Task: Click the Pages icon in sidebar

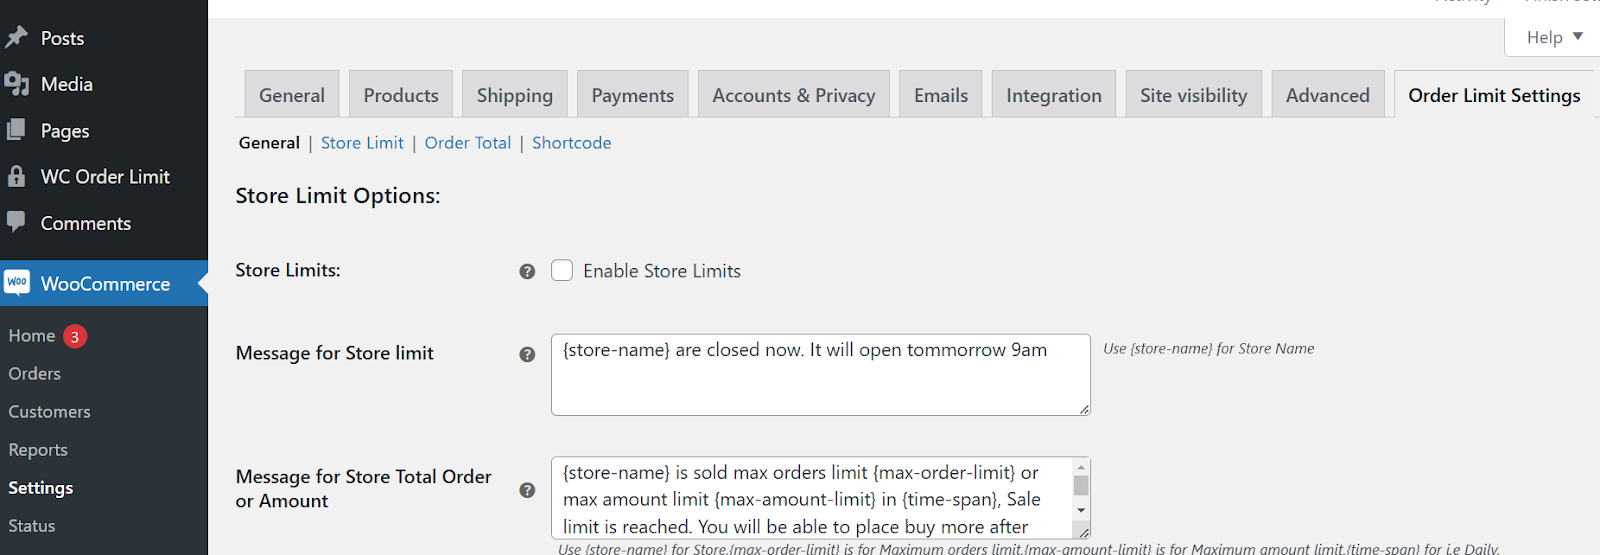Action: 17,130
